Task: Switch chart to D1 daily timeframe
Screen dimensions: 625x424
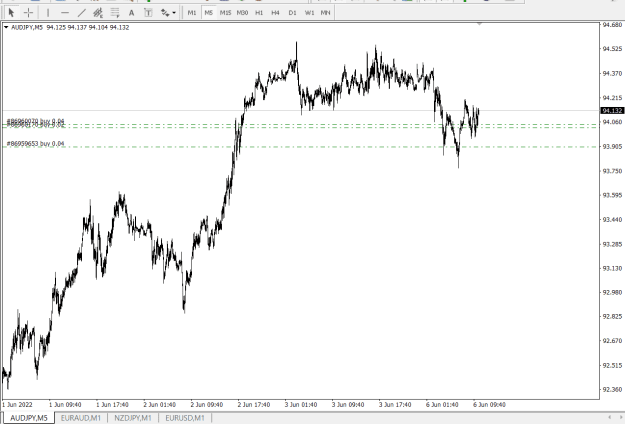Action: (292, 13)
